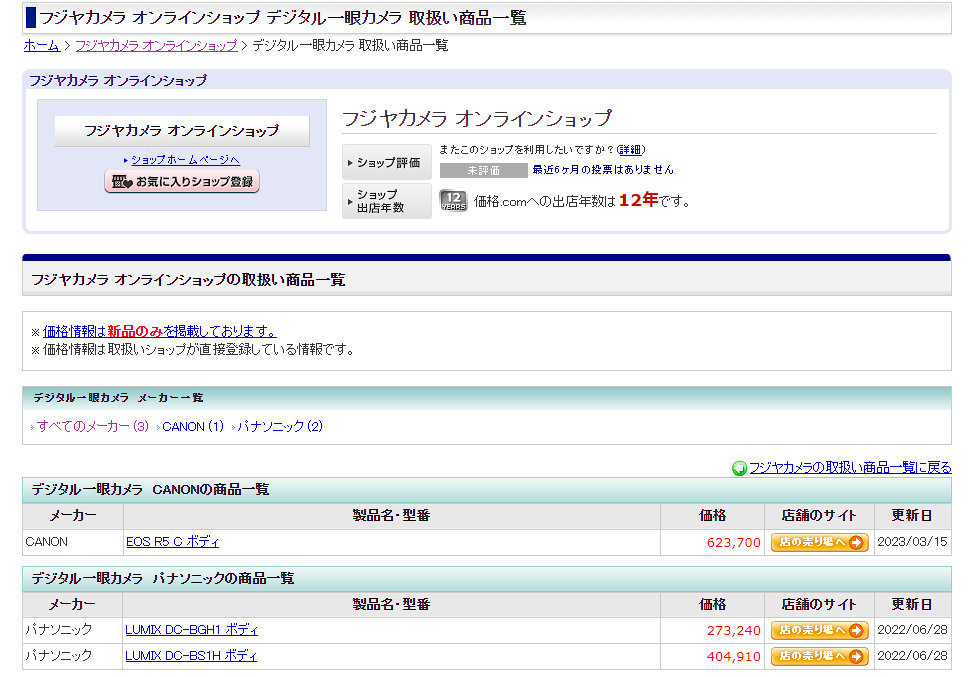The image size is (972, 677).
Task: Click the shop heart icon on favorite button
Action: (x=122, y=182)
